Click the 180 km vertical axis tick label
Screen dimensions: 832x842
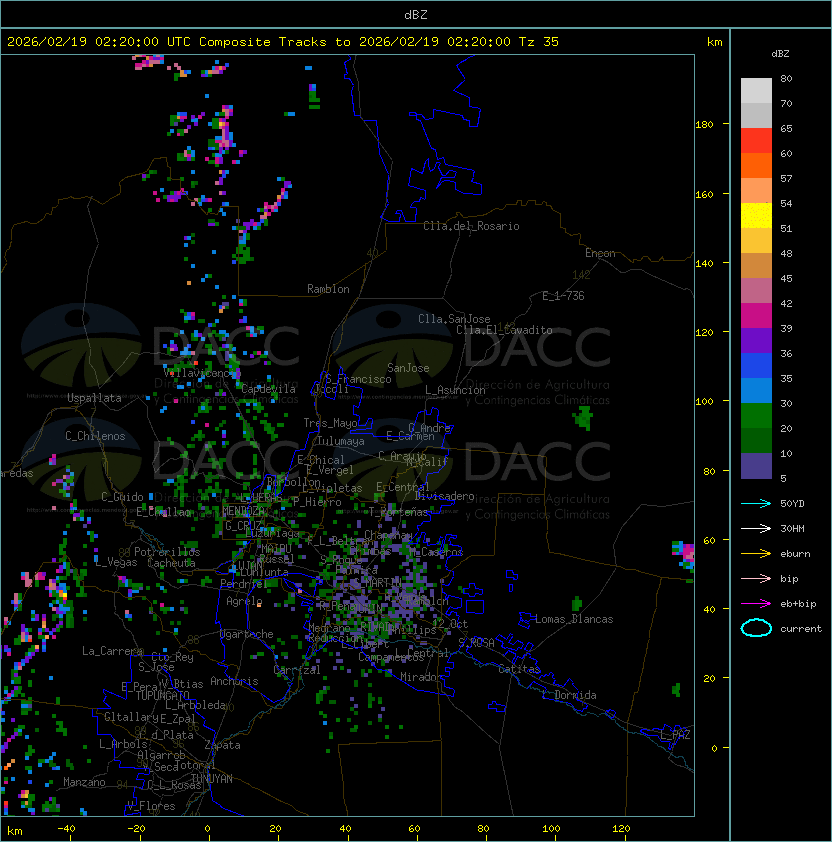pyautogui.click(x=704, y=125)
